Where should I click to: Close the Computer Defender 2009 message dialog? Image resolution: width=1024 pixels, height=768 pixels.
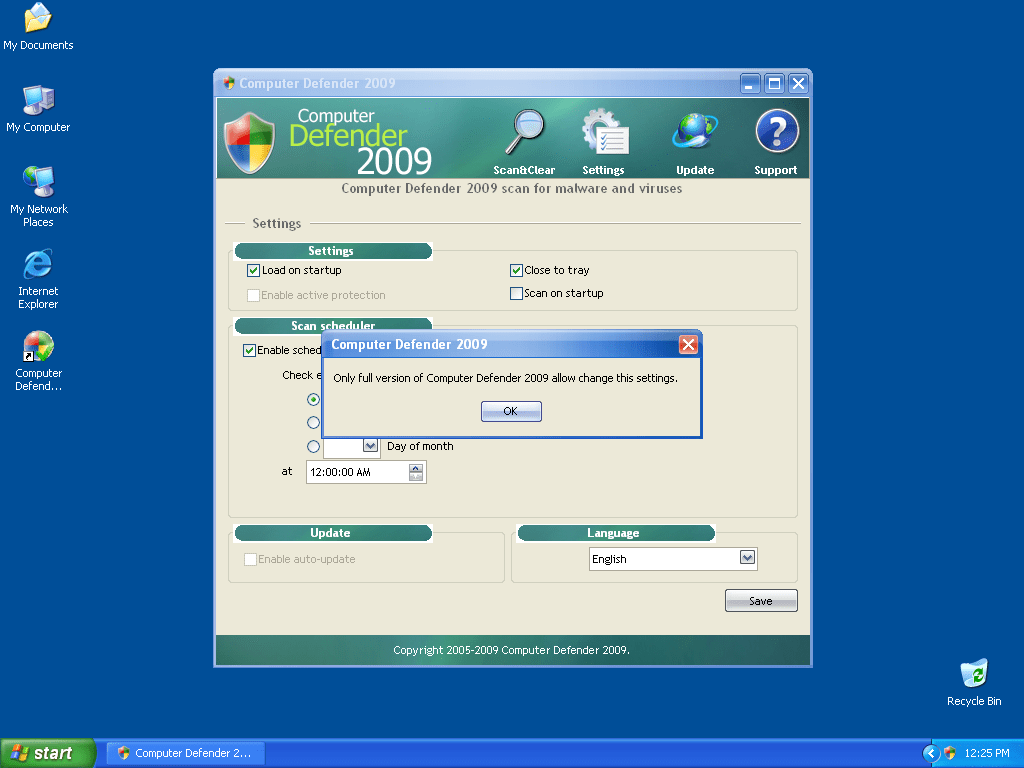[x=688, y=345]
